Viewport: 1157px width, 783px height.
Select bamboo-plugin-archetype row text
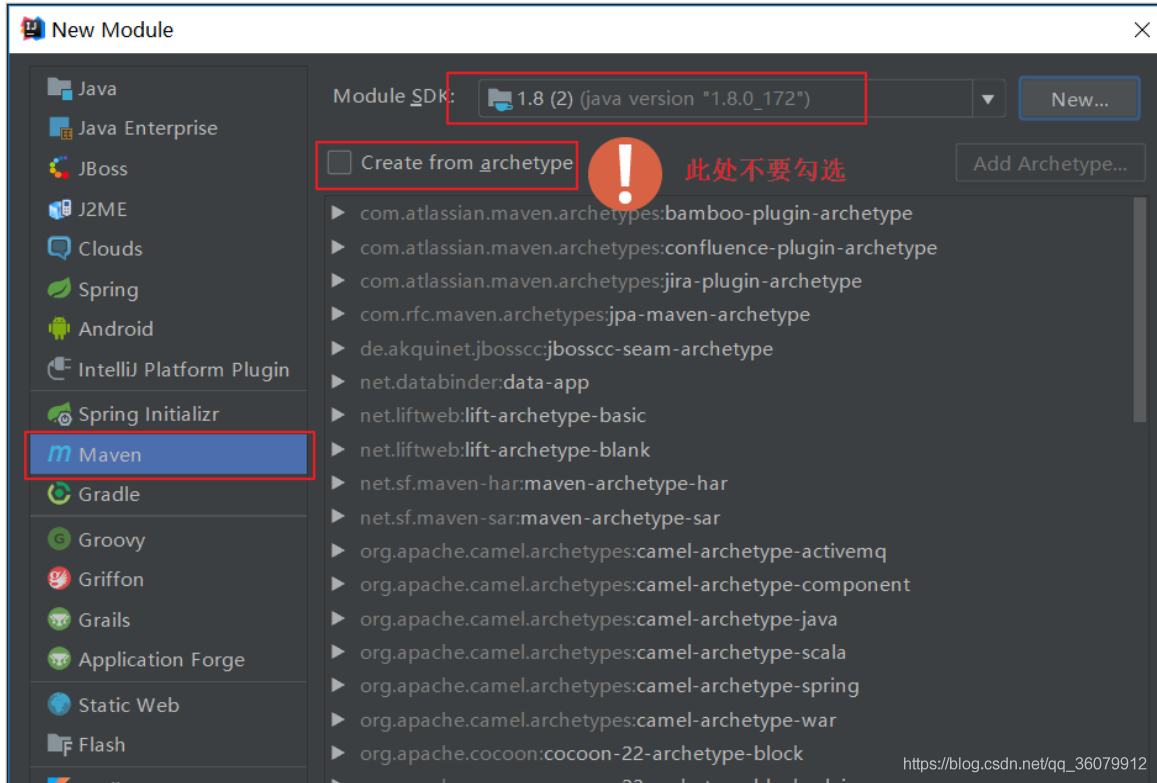click(636, 213)
